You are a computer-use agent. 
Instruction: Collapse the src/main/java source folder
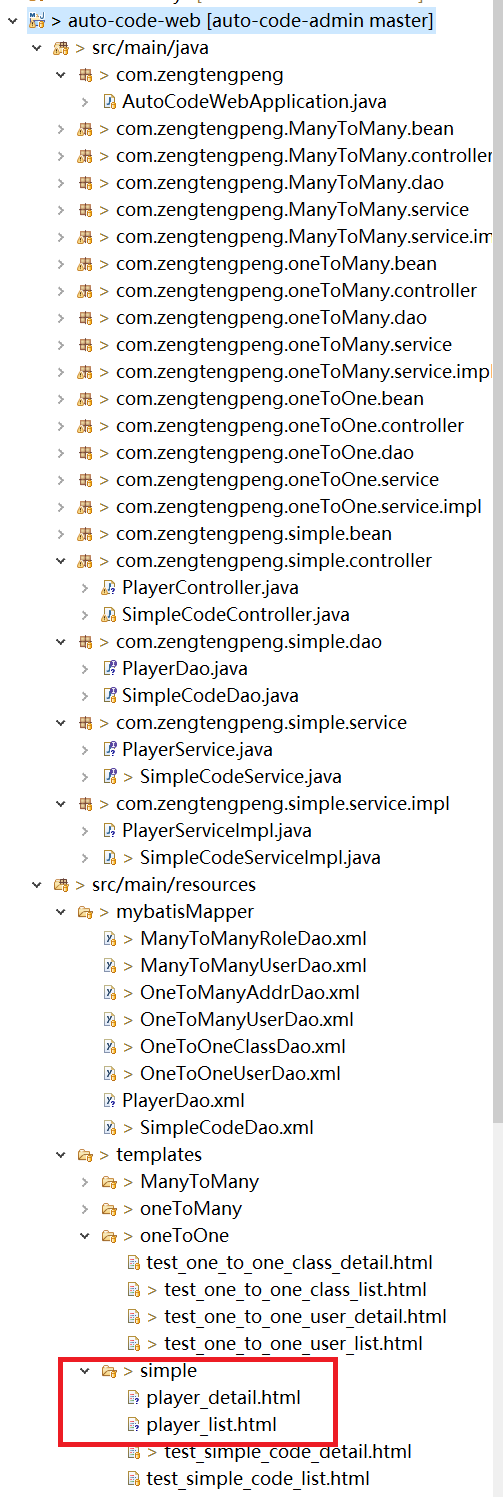37,48
